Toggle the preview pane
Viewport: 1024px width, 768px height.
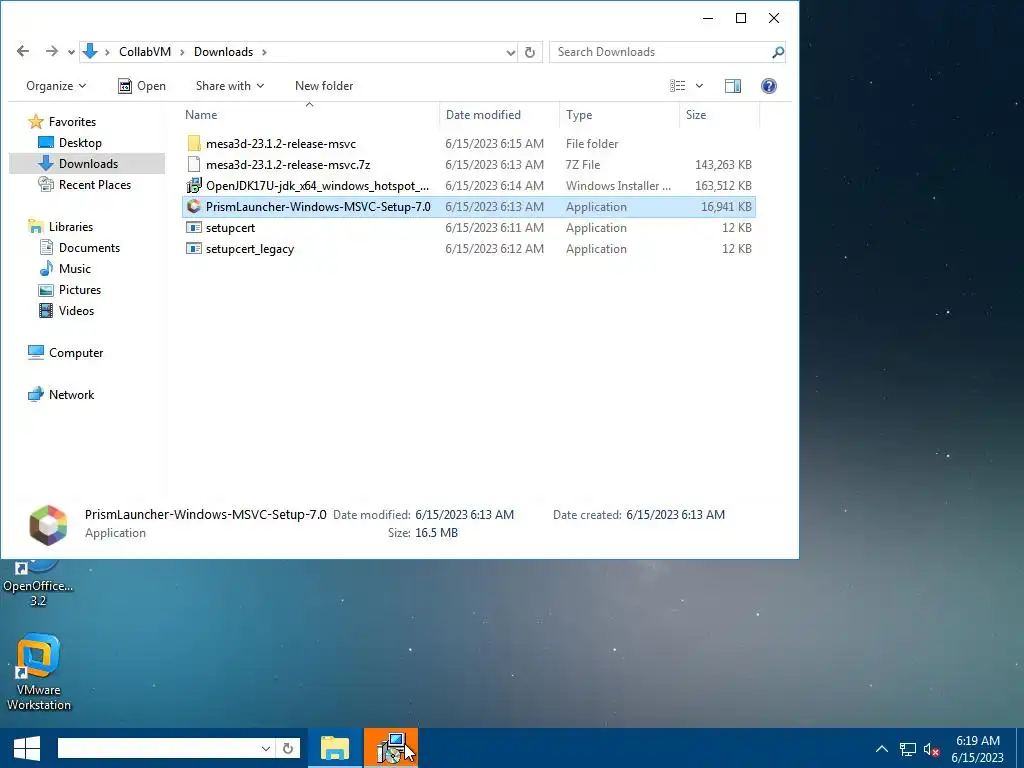[x=733, y=86]
